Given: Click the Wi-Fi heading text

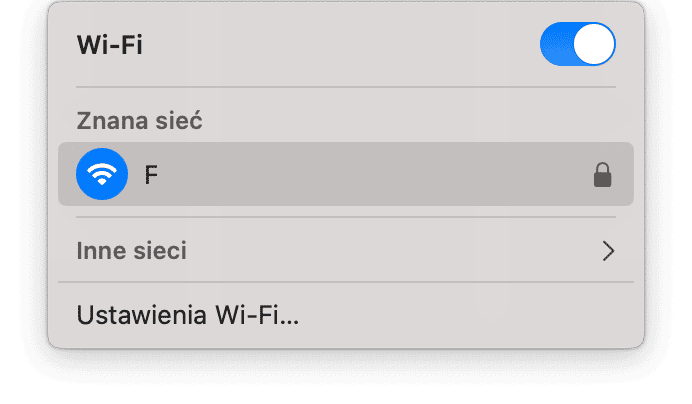Looking at the screenshot, I should [x=110, y=46].
